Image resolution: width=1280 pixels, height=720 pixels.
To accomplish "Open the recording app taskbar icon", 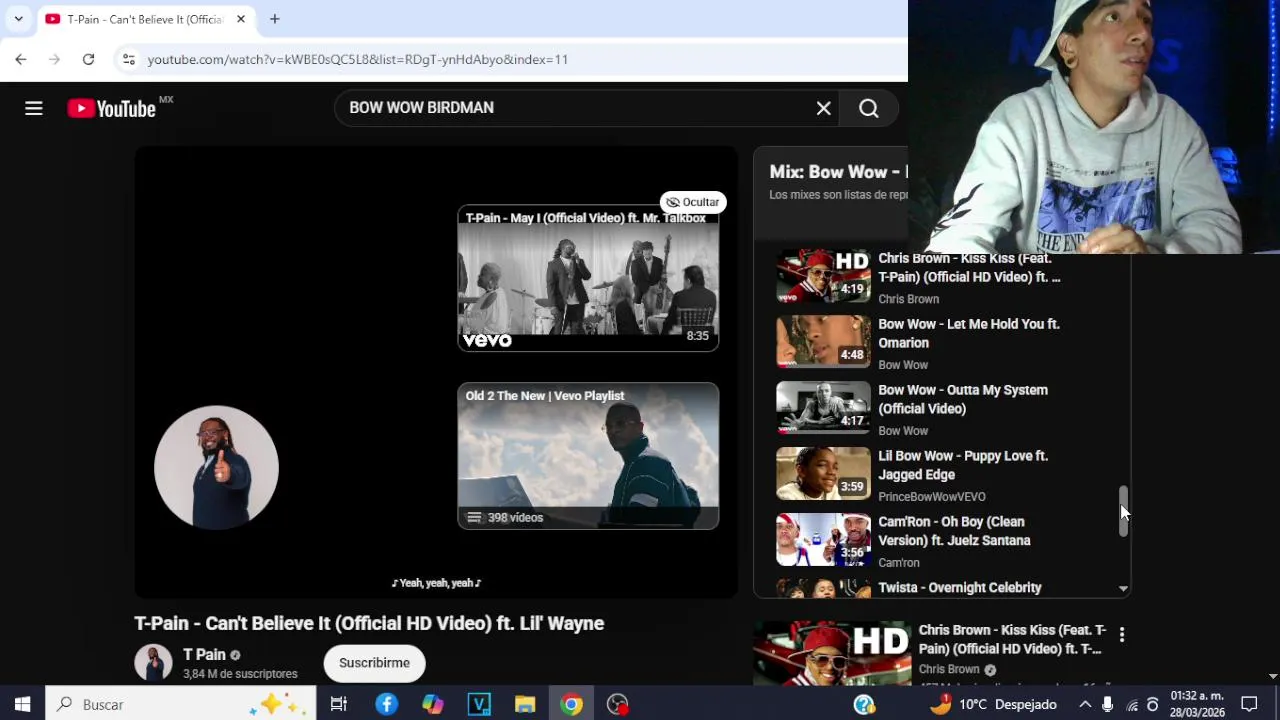I will pos(618,704).
